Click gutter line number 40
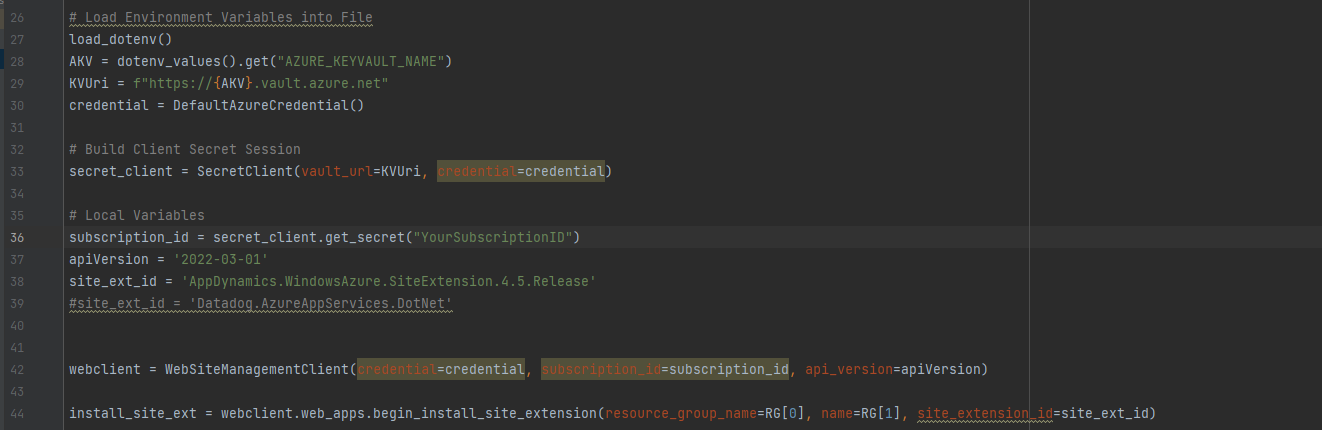This screenshot has height=430, width=1322. coord(17,325)
